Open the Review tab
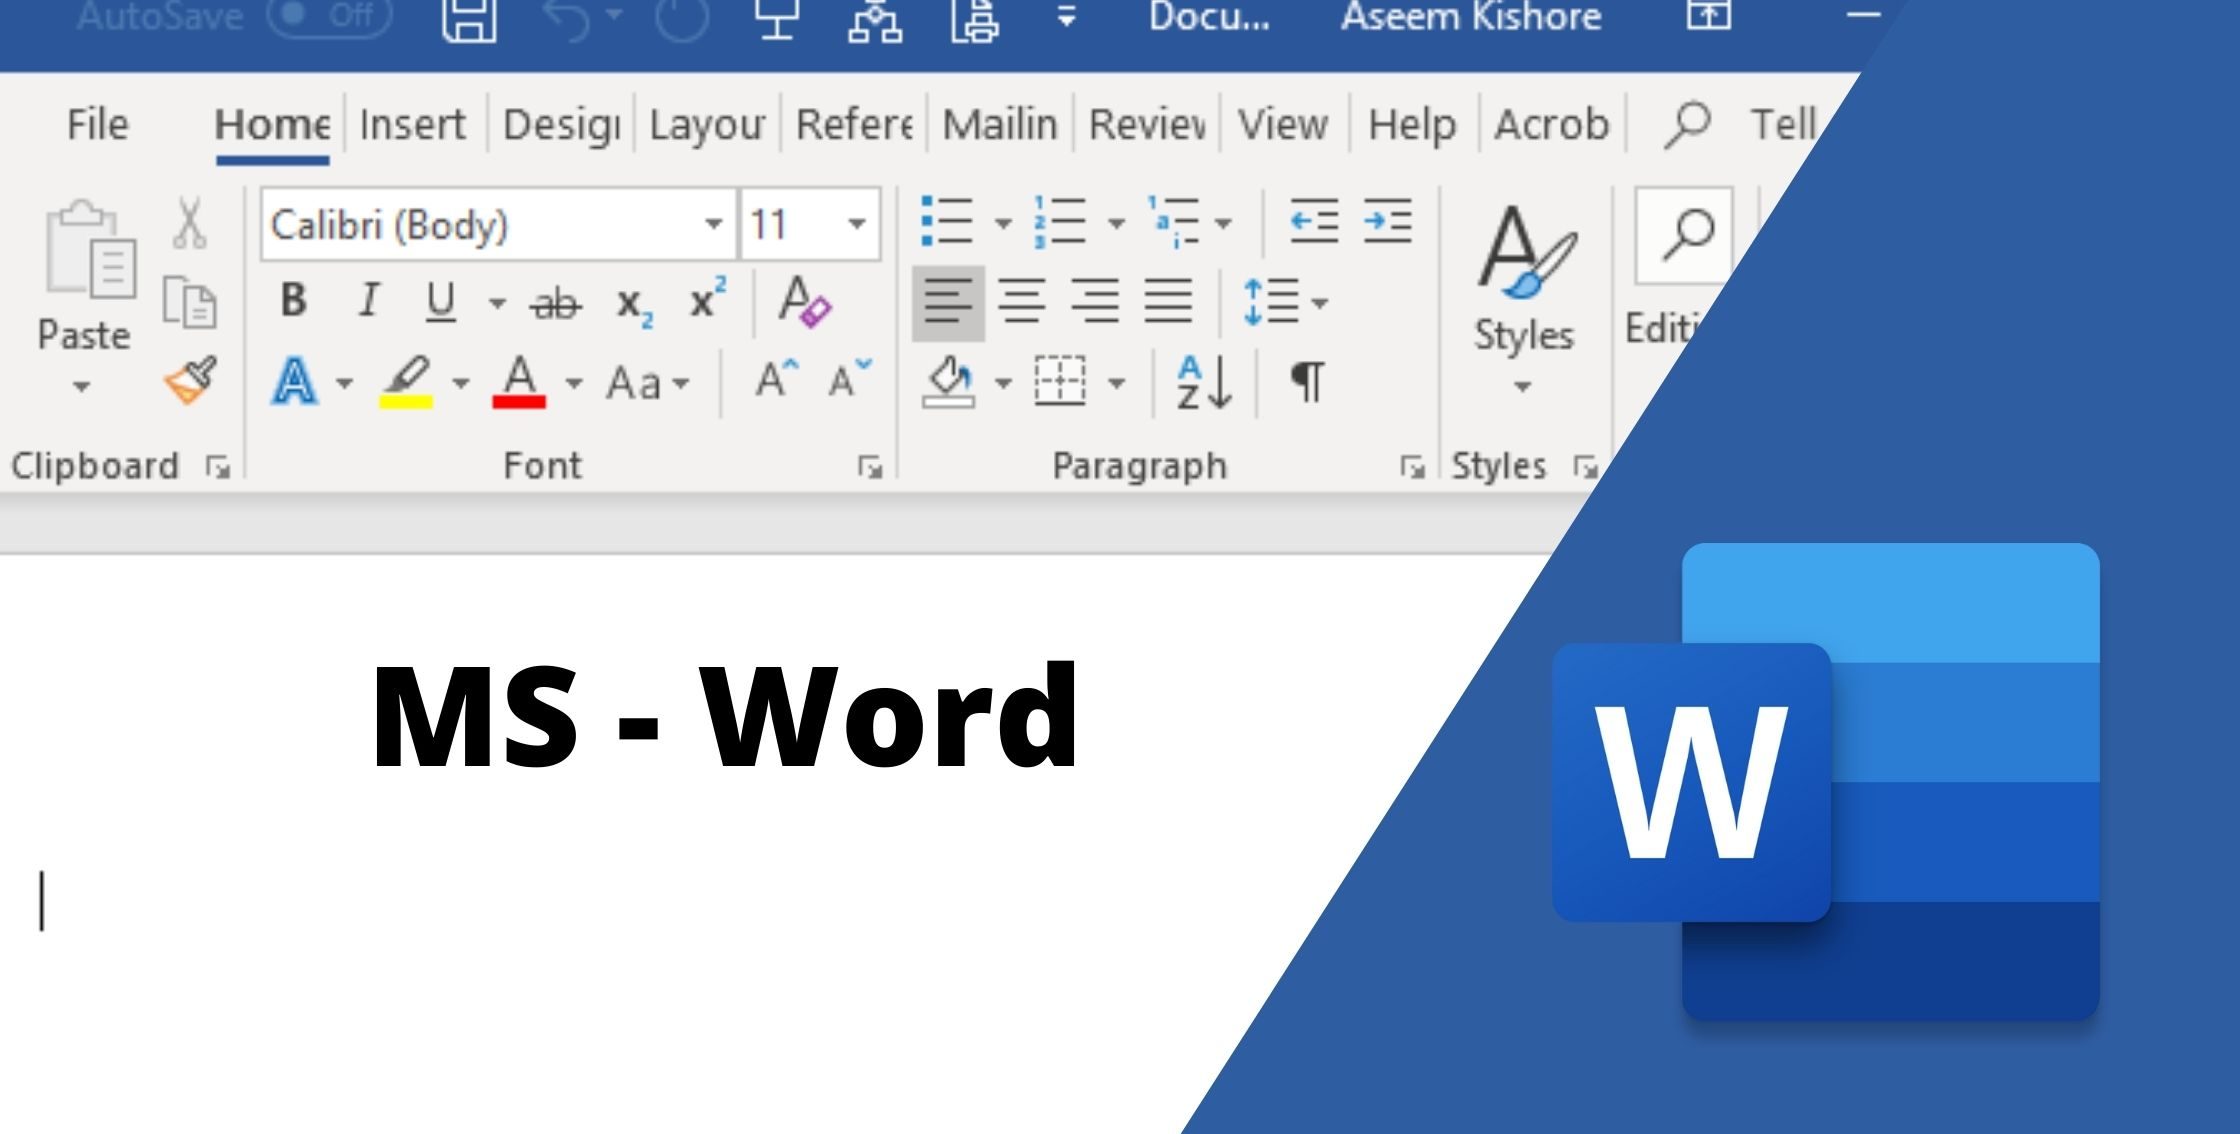 point(1146,125)
